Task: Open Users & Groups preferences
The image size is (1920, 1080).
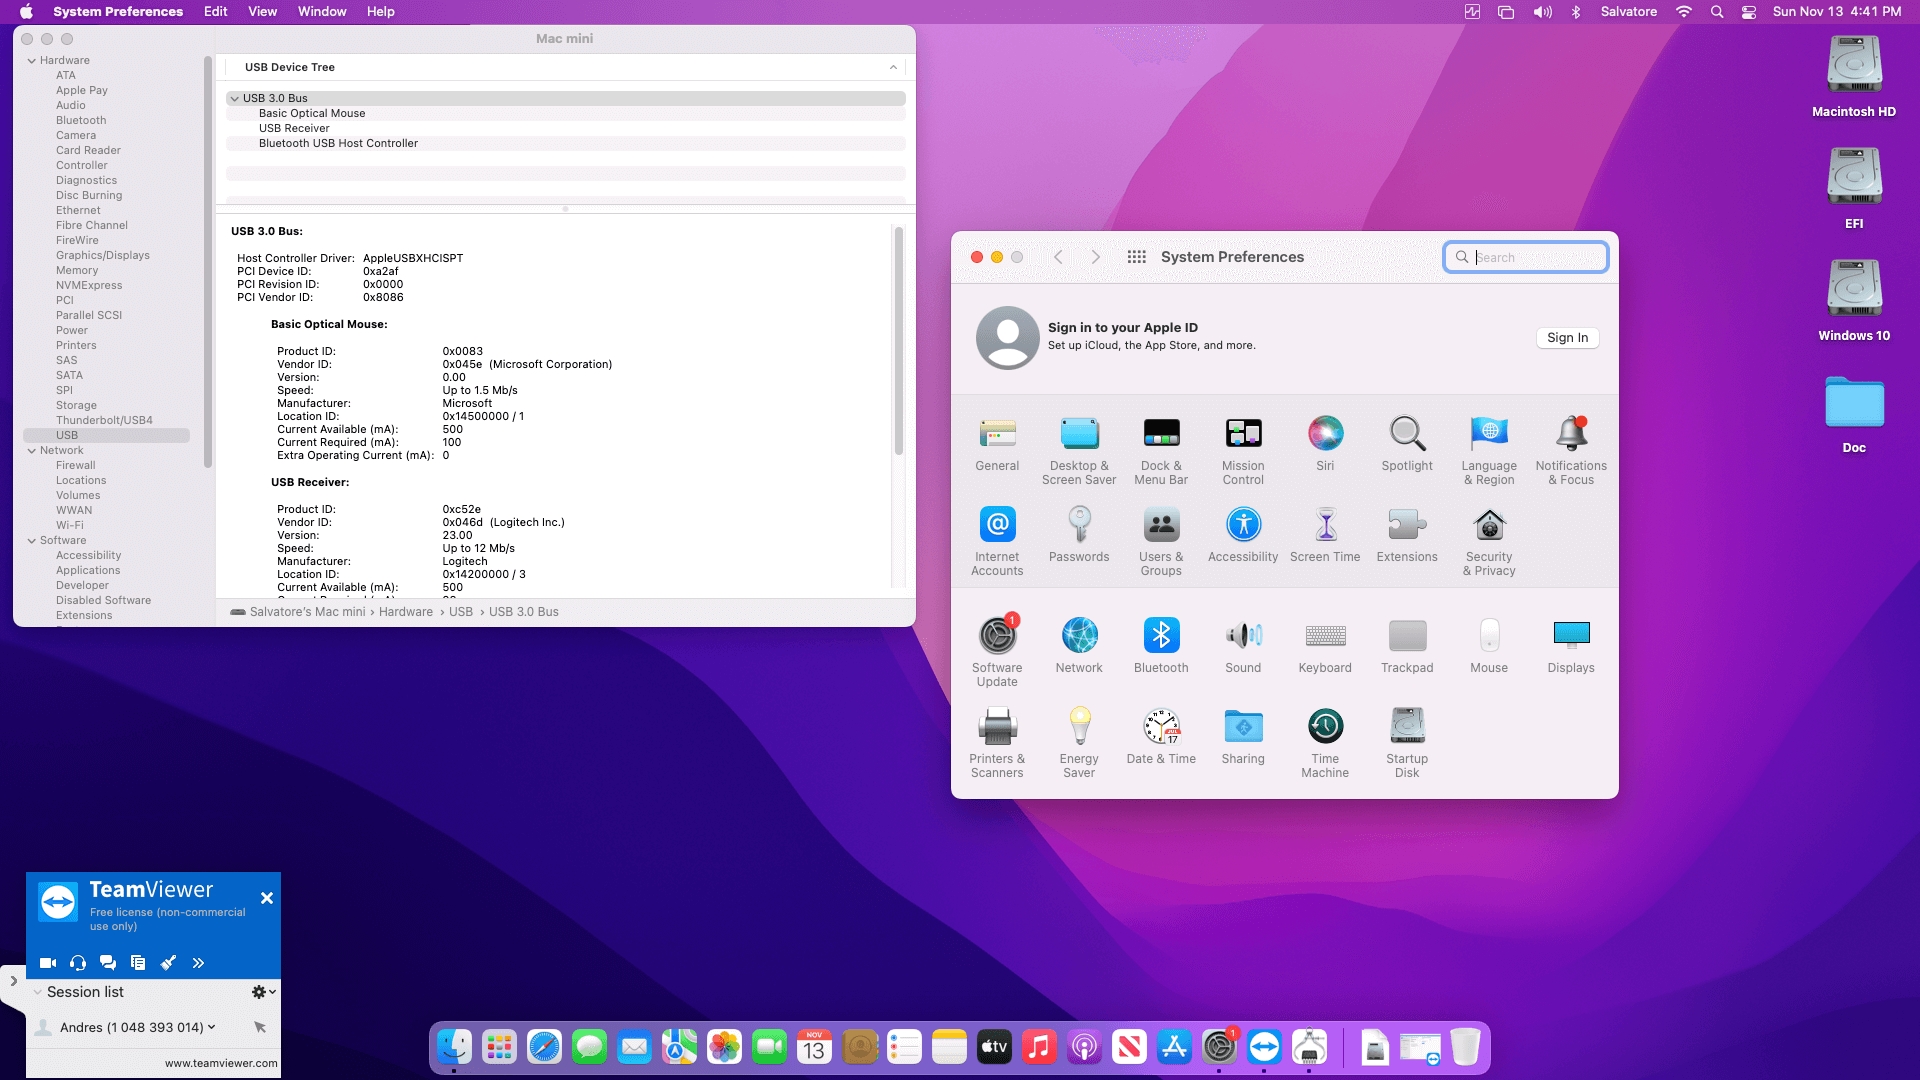Action: (1161, 542)
